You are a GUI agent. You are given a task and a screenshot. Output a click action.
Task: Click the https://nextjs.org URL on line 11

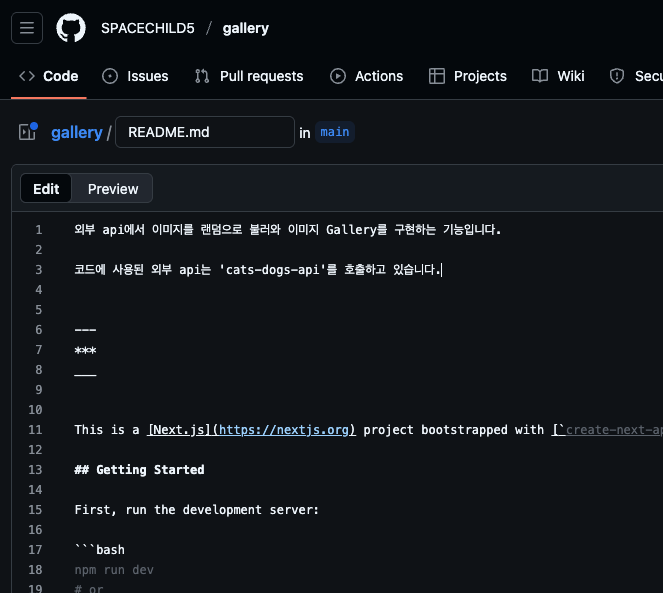(284, 430)
